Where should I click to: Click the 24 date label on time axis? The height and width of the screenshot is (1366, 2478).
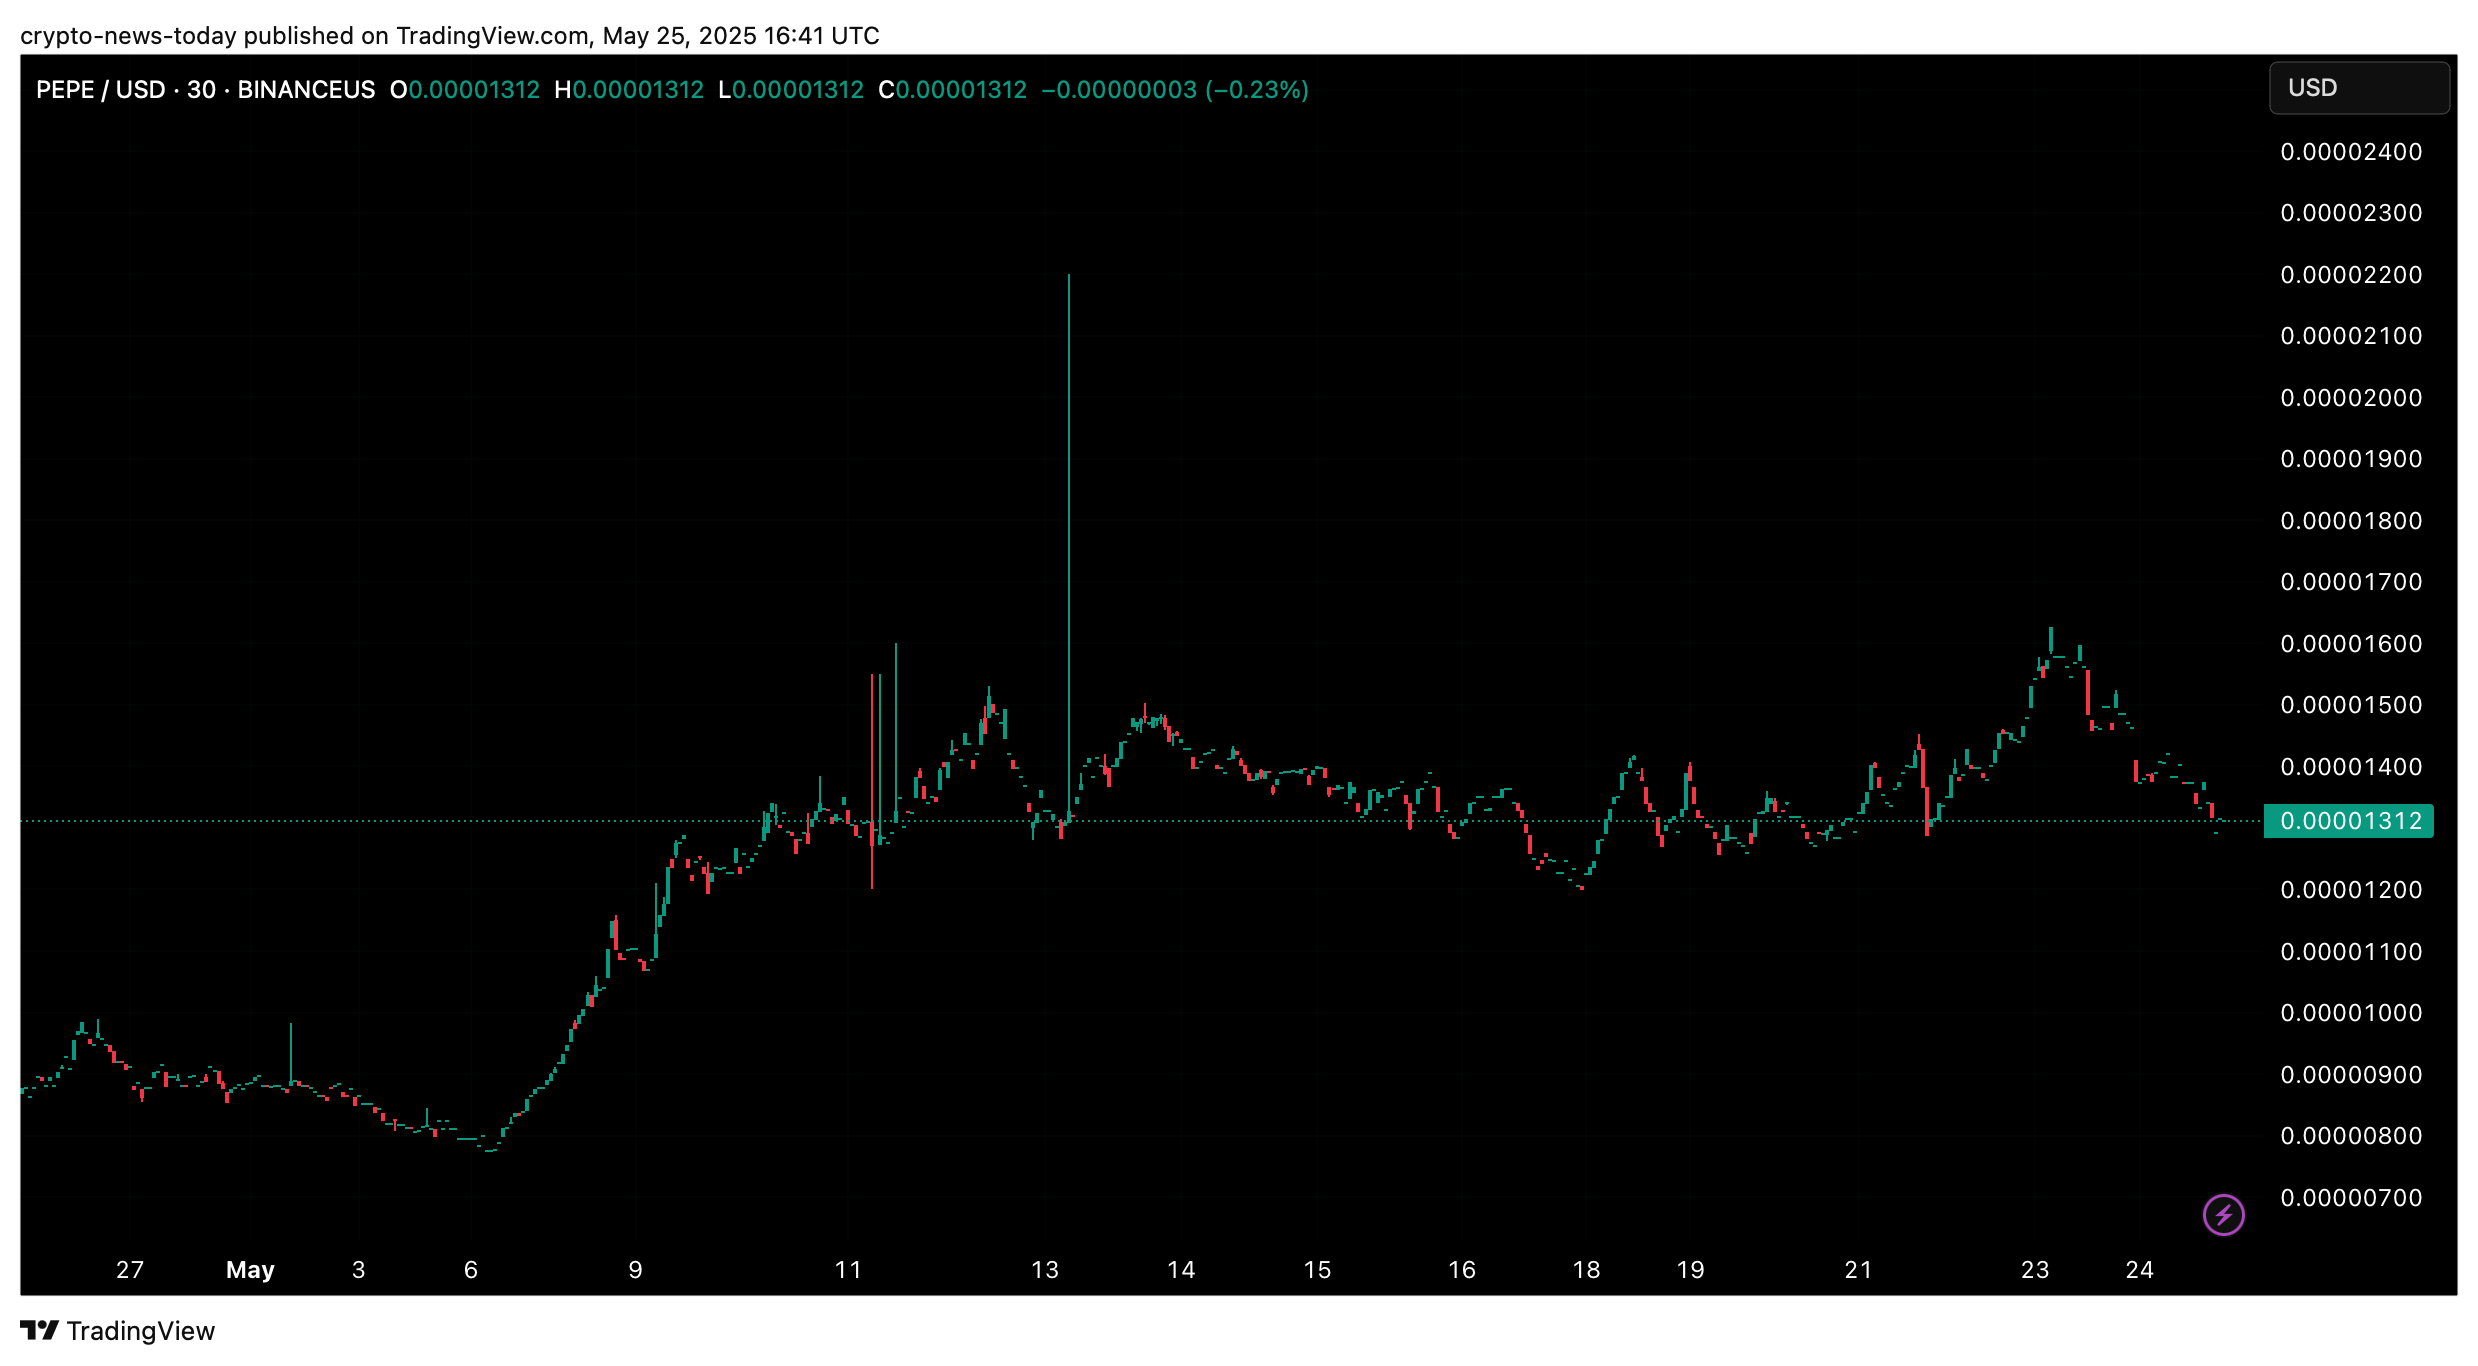coord(2139,1270)
